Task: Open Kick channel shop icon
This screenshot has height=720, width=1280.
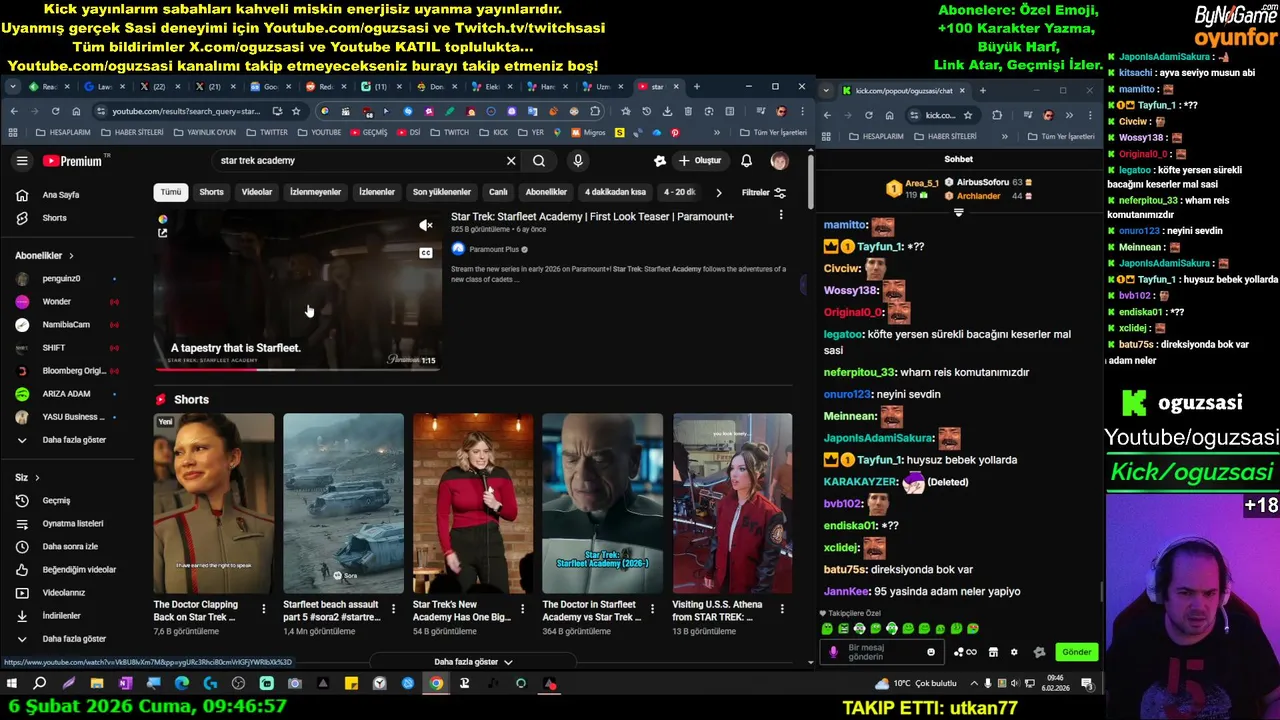Action: [993, 652]
